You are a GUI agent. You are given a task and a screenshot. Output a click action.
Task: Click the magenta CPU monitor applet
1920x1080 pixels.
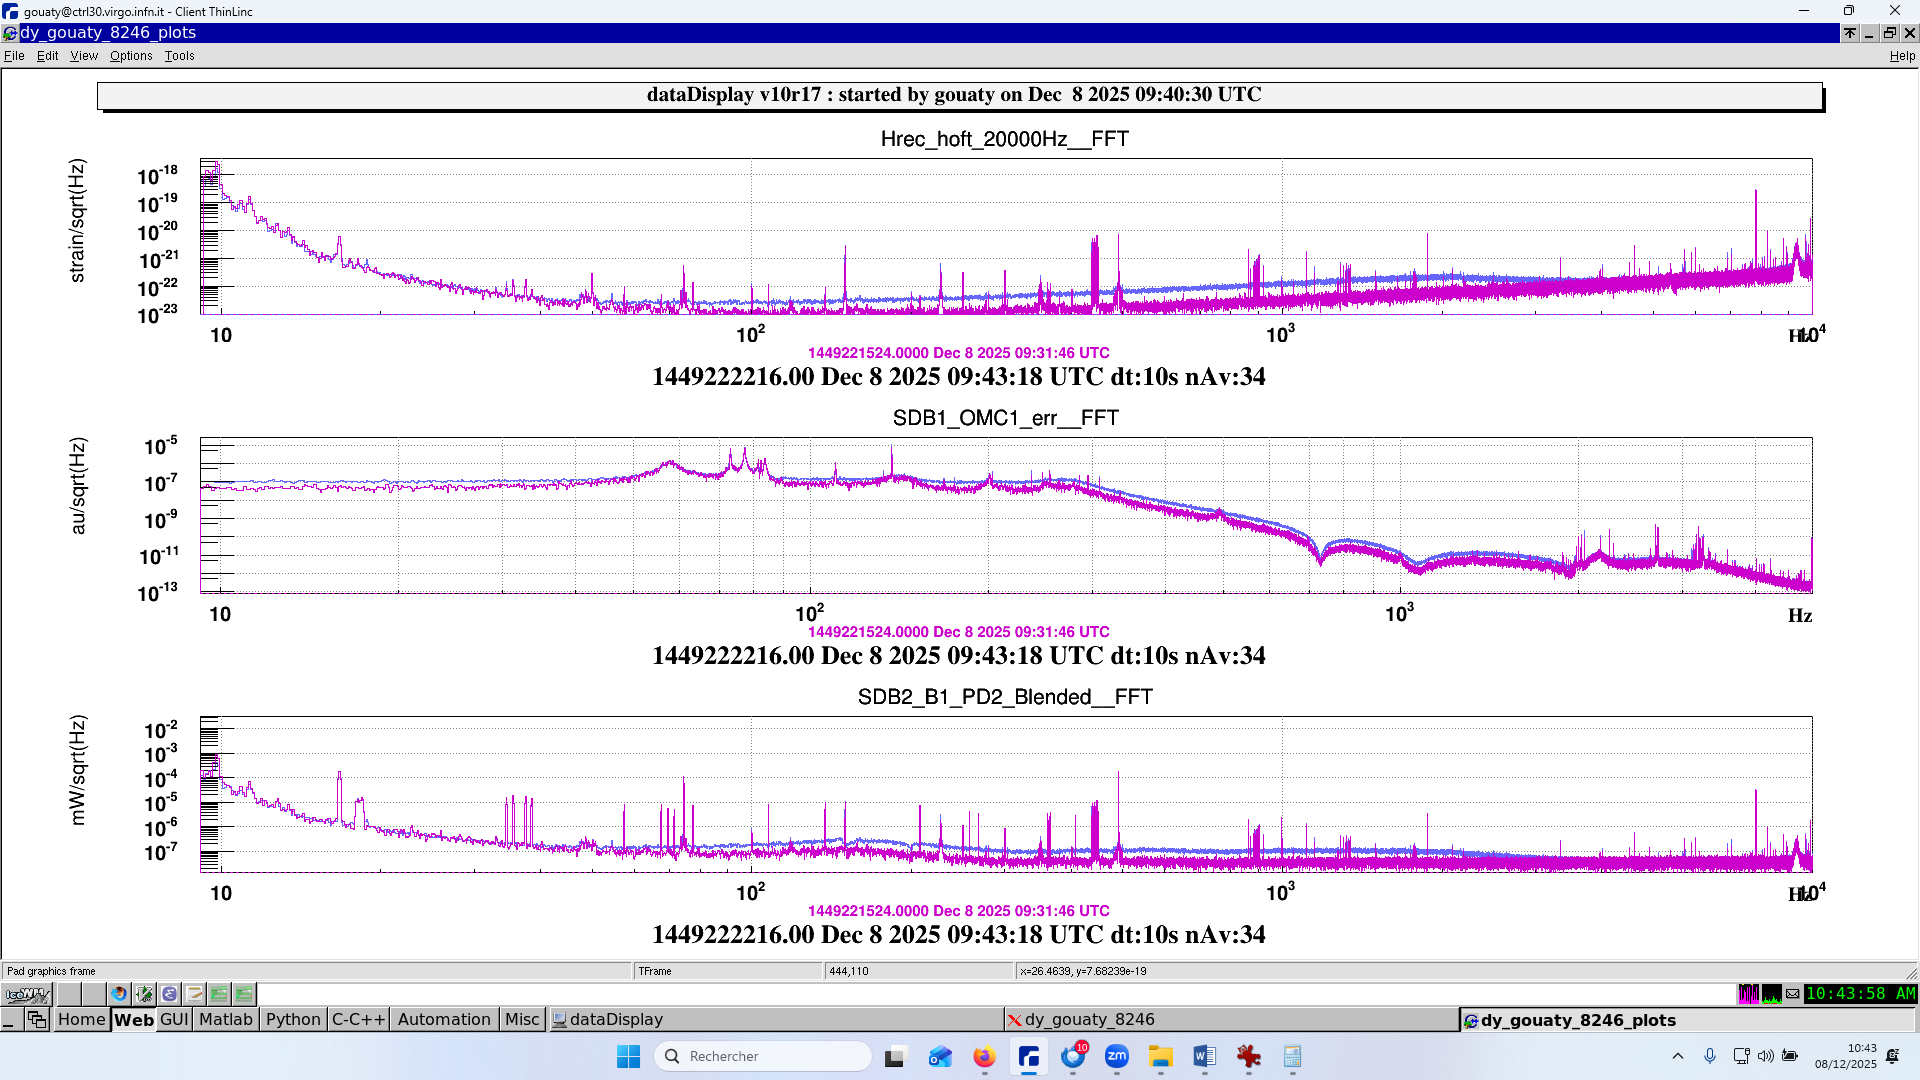coord(1748,994)
